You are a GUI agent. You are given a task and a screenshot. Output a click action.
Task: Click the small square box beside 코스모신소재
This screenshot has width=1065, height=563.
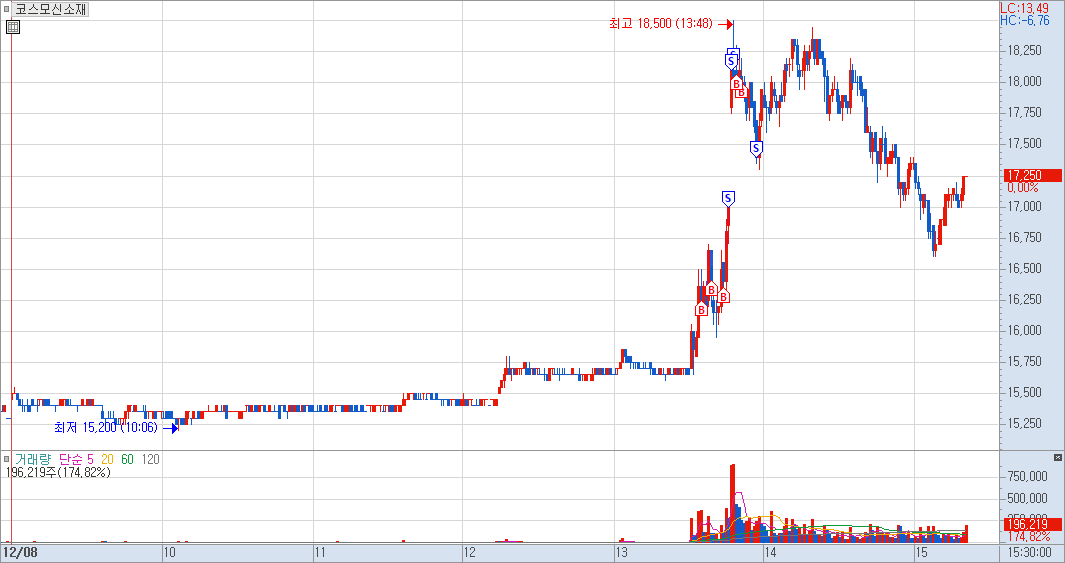coord(6,10)
